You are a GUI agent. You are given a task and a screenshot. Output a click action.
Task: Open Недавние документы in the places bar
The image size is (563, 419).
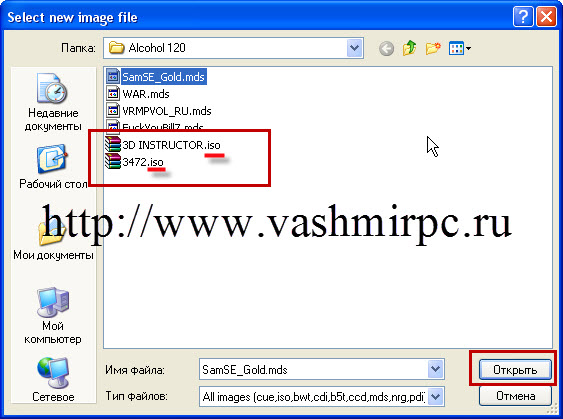53,103
